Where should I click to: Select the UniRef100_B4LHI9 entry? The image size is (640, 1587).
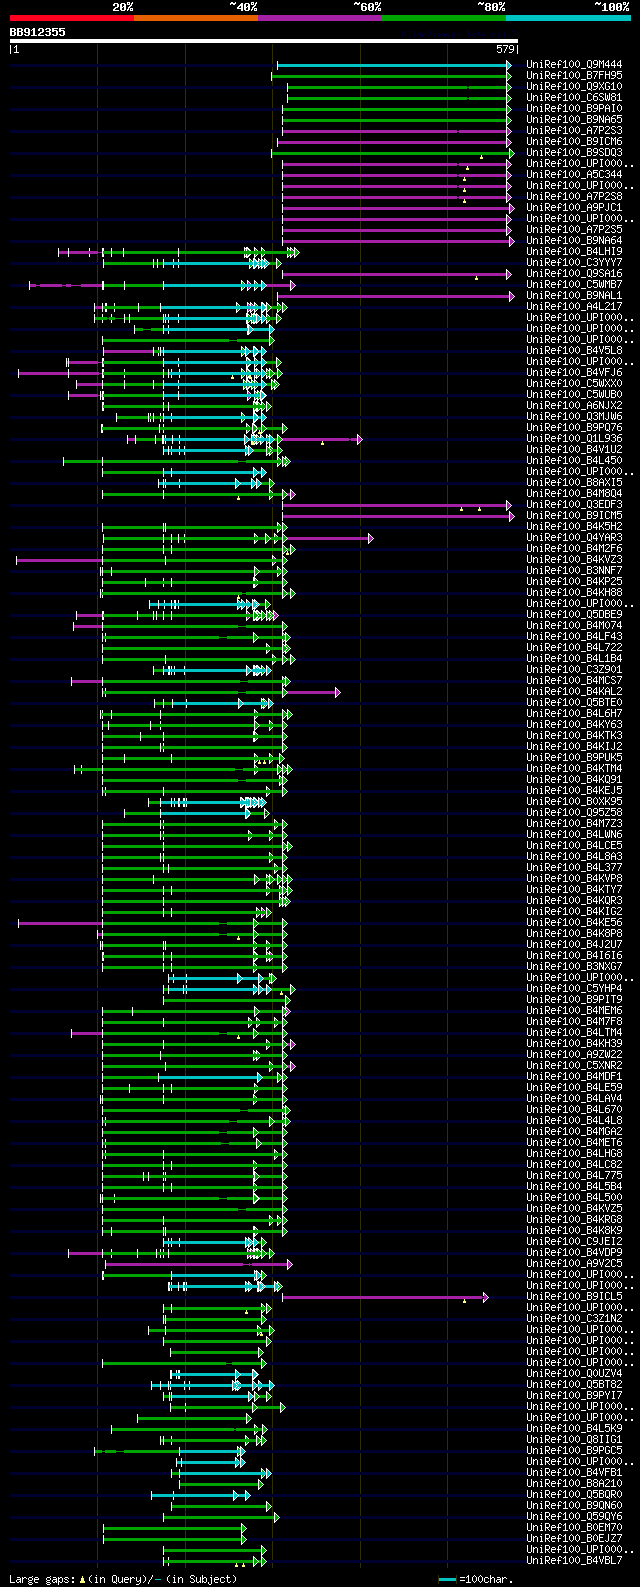(x=575, y=252)
